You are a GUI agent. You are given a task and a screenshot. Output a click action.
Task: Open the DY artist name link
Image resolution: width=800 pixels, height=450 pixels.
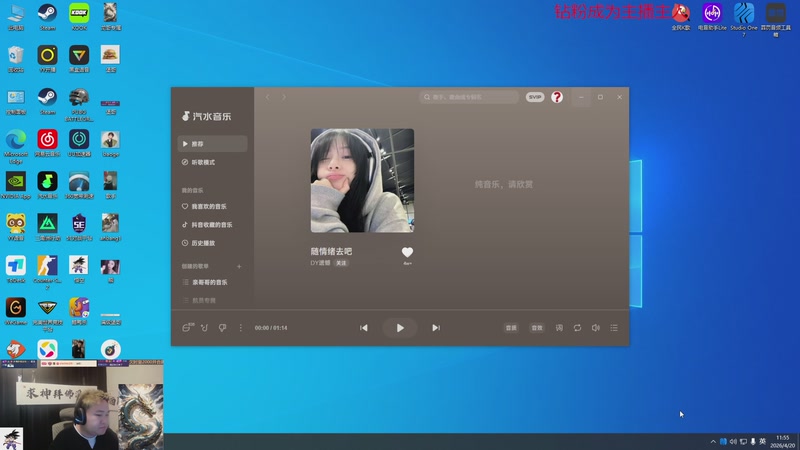(320, 263)
